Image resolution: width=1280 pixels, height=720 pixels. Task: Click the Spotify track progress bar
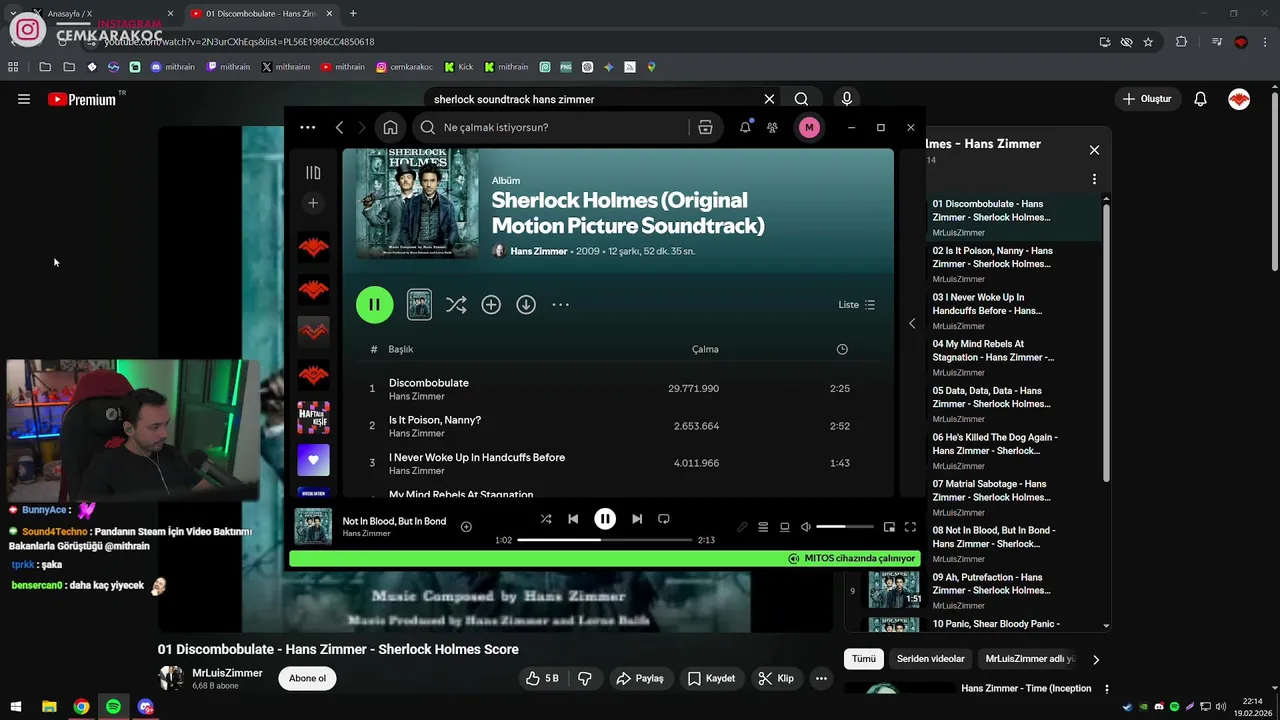click(605, 540)
